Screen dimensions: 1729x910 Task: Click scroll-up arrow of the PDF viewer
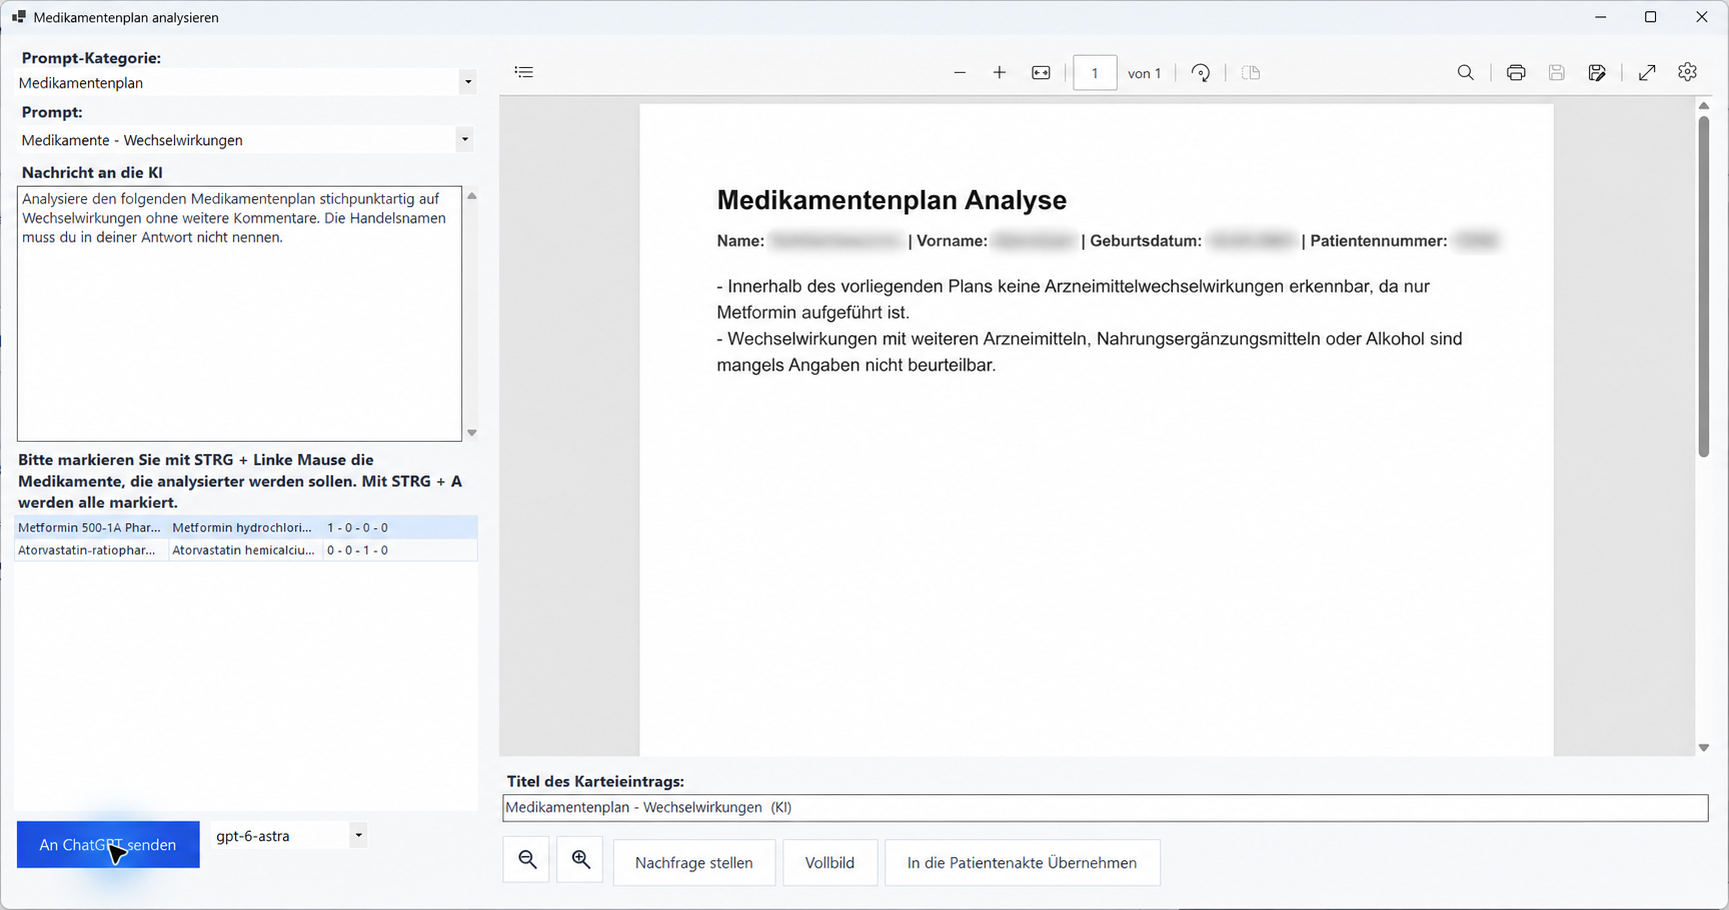(x=1704, y=105)
